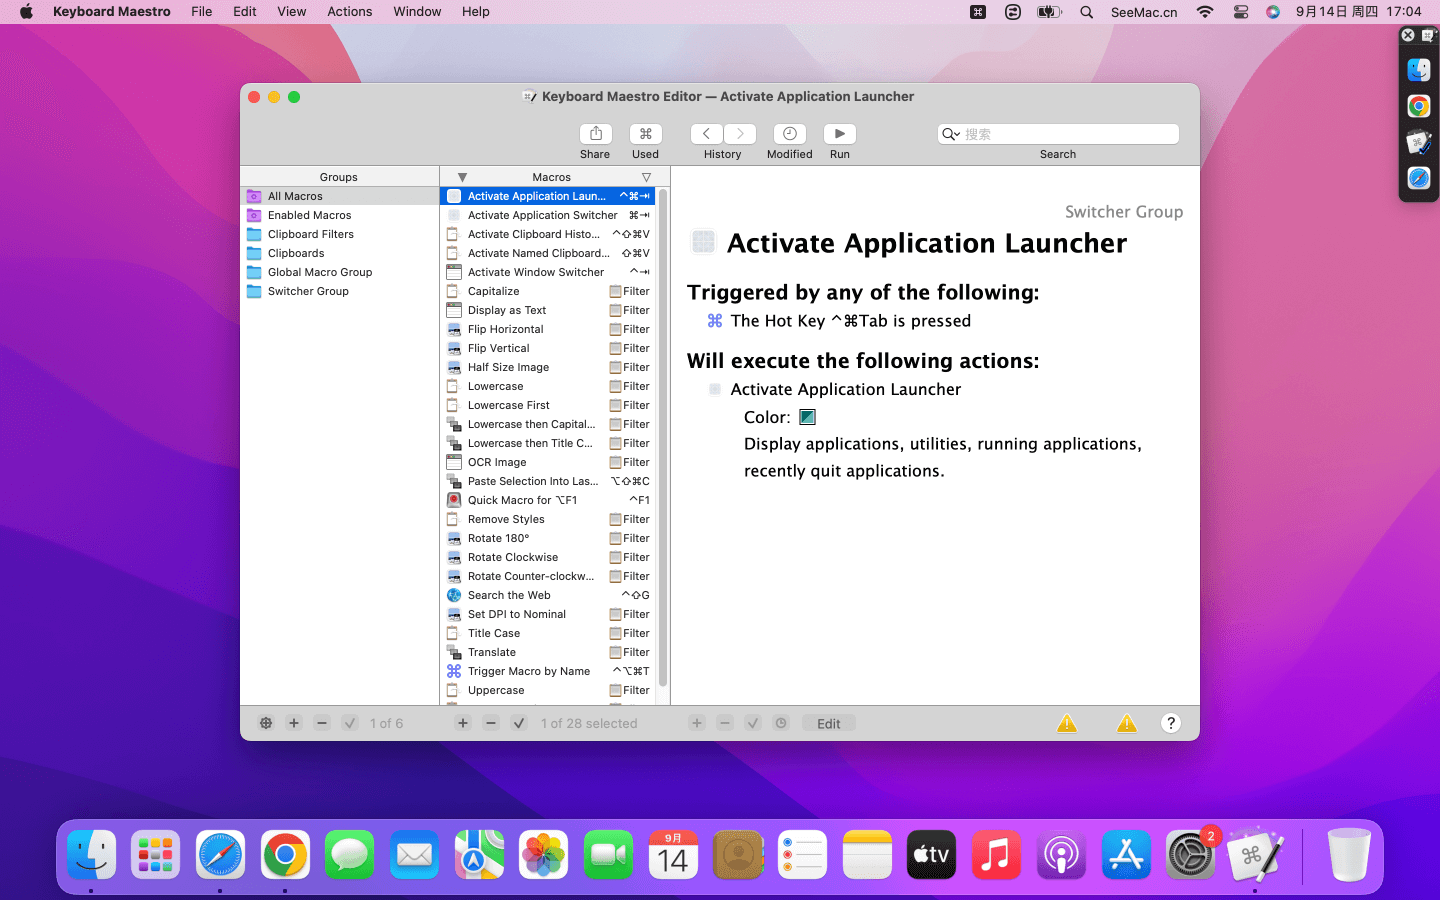
Task: Select Enabled Macros group
Action: pos(340,215)
